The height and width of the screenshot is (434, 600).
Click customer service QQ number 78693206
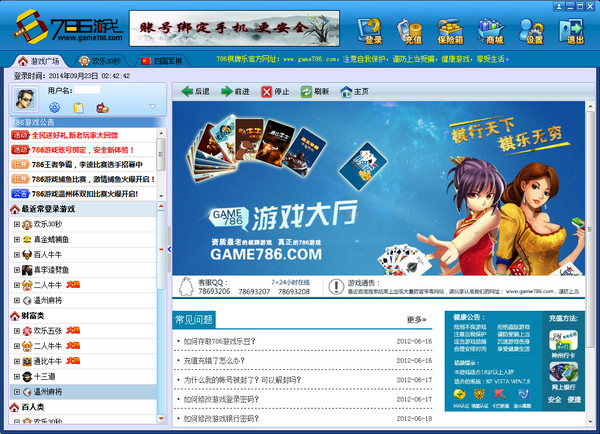pos(214,291)
